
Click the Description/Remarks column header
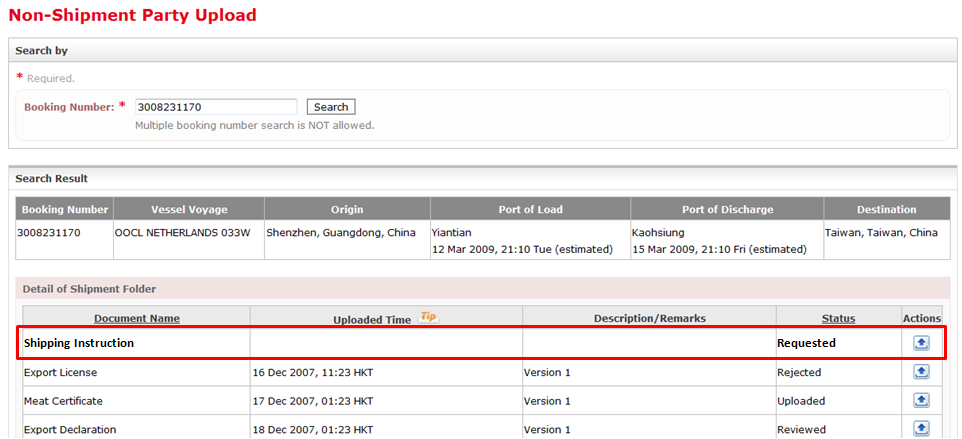point(649,319)
